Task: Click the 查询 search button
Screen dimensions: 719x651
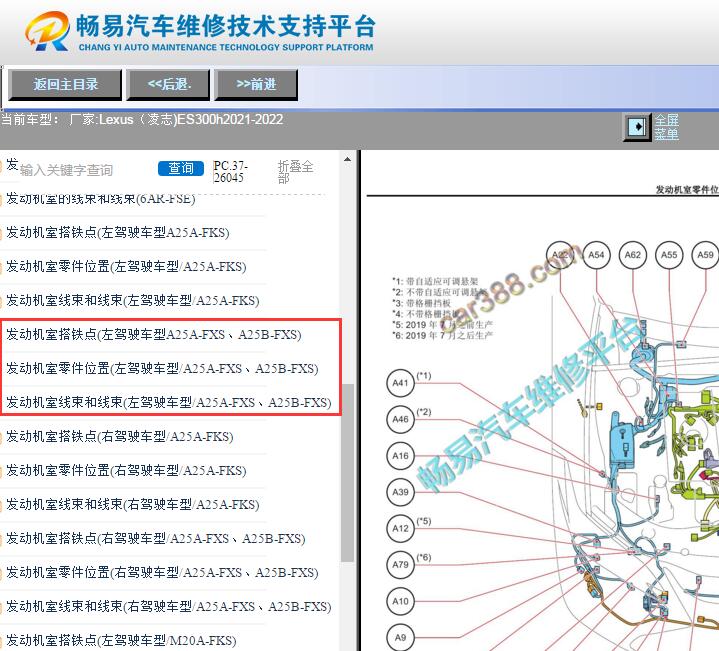Action: pos(181,168)
